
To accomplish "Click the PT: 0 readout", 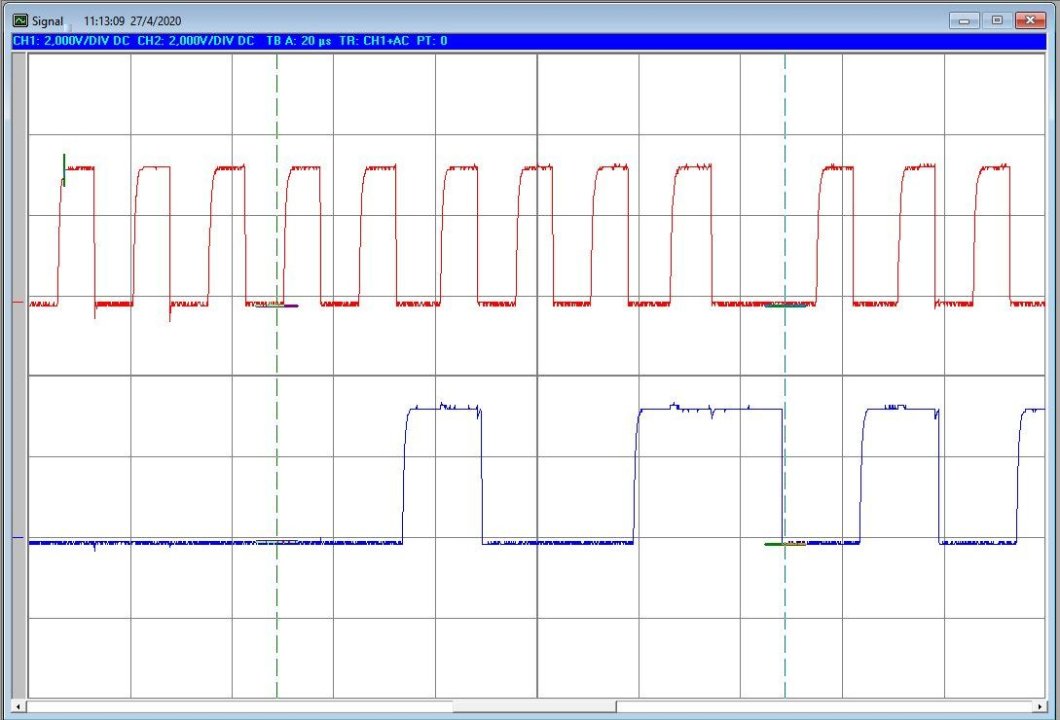I will coord(432,41).
